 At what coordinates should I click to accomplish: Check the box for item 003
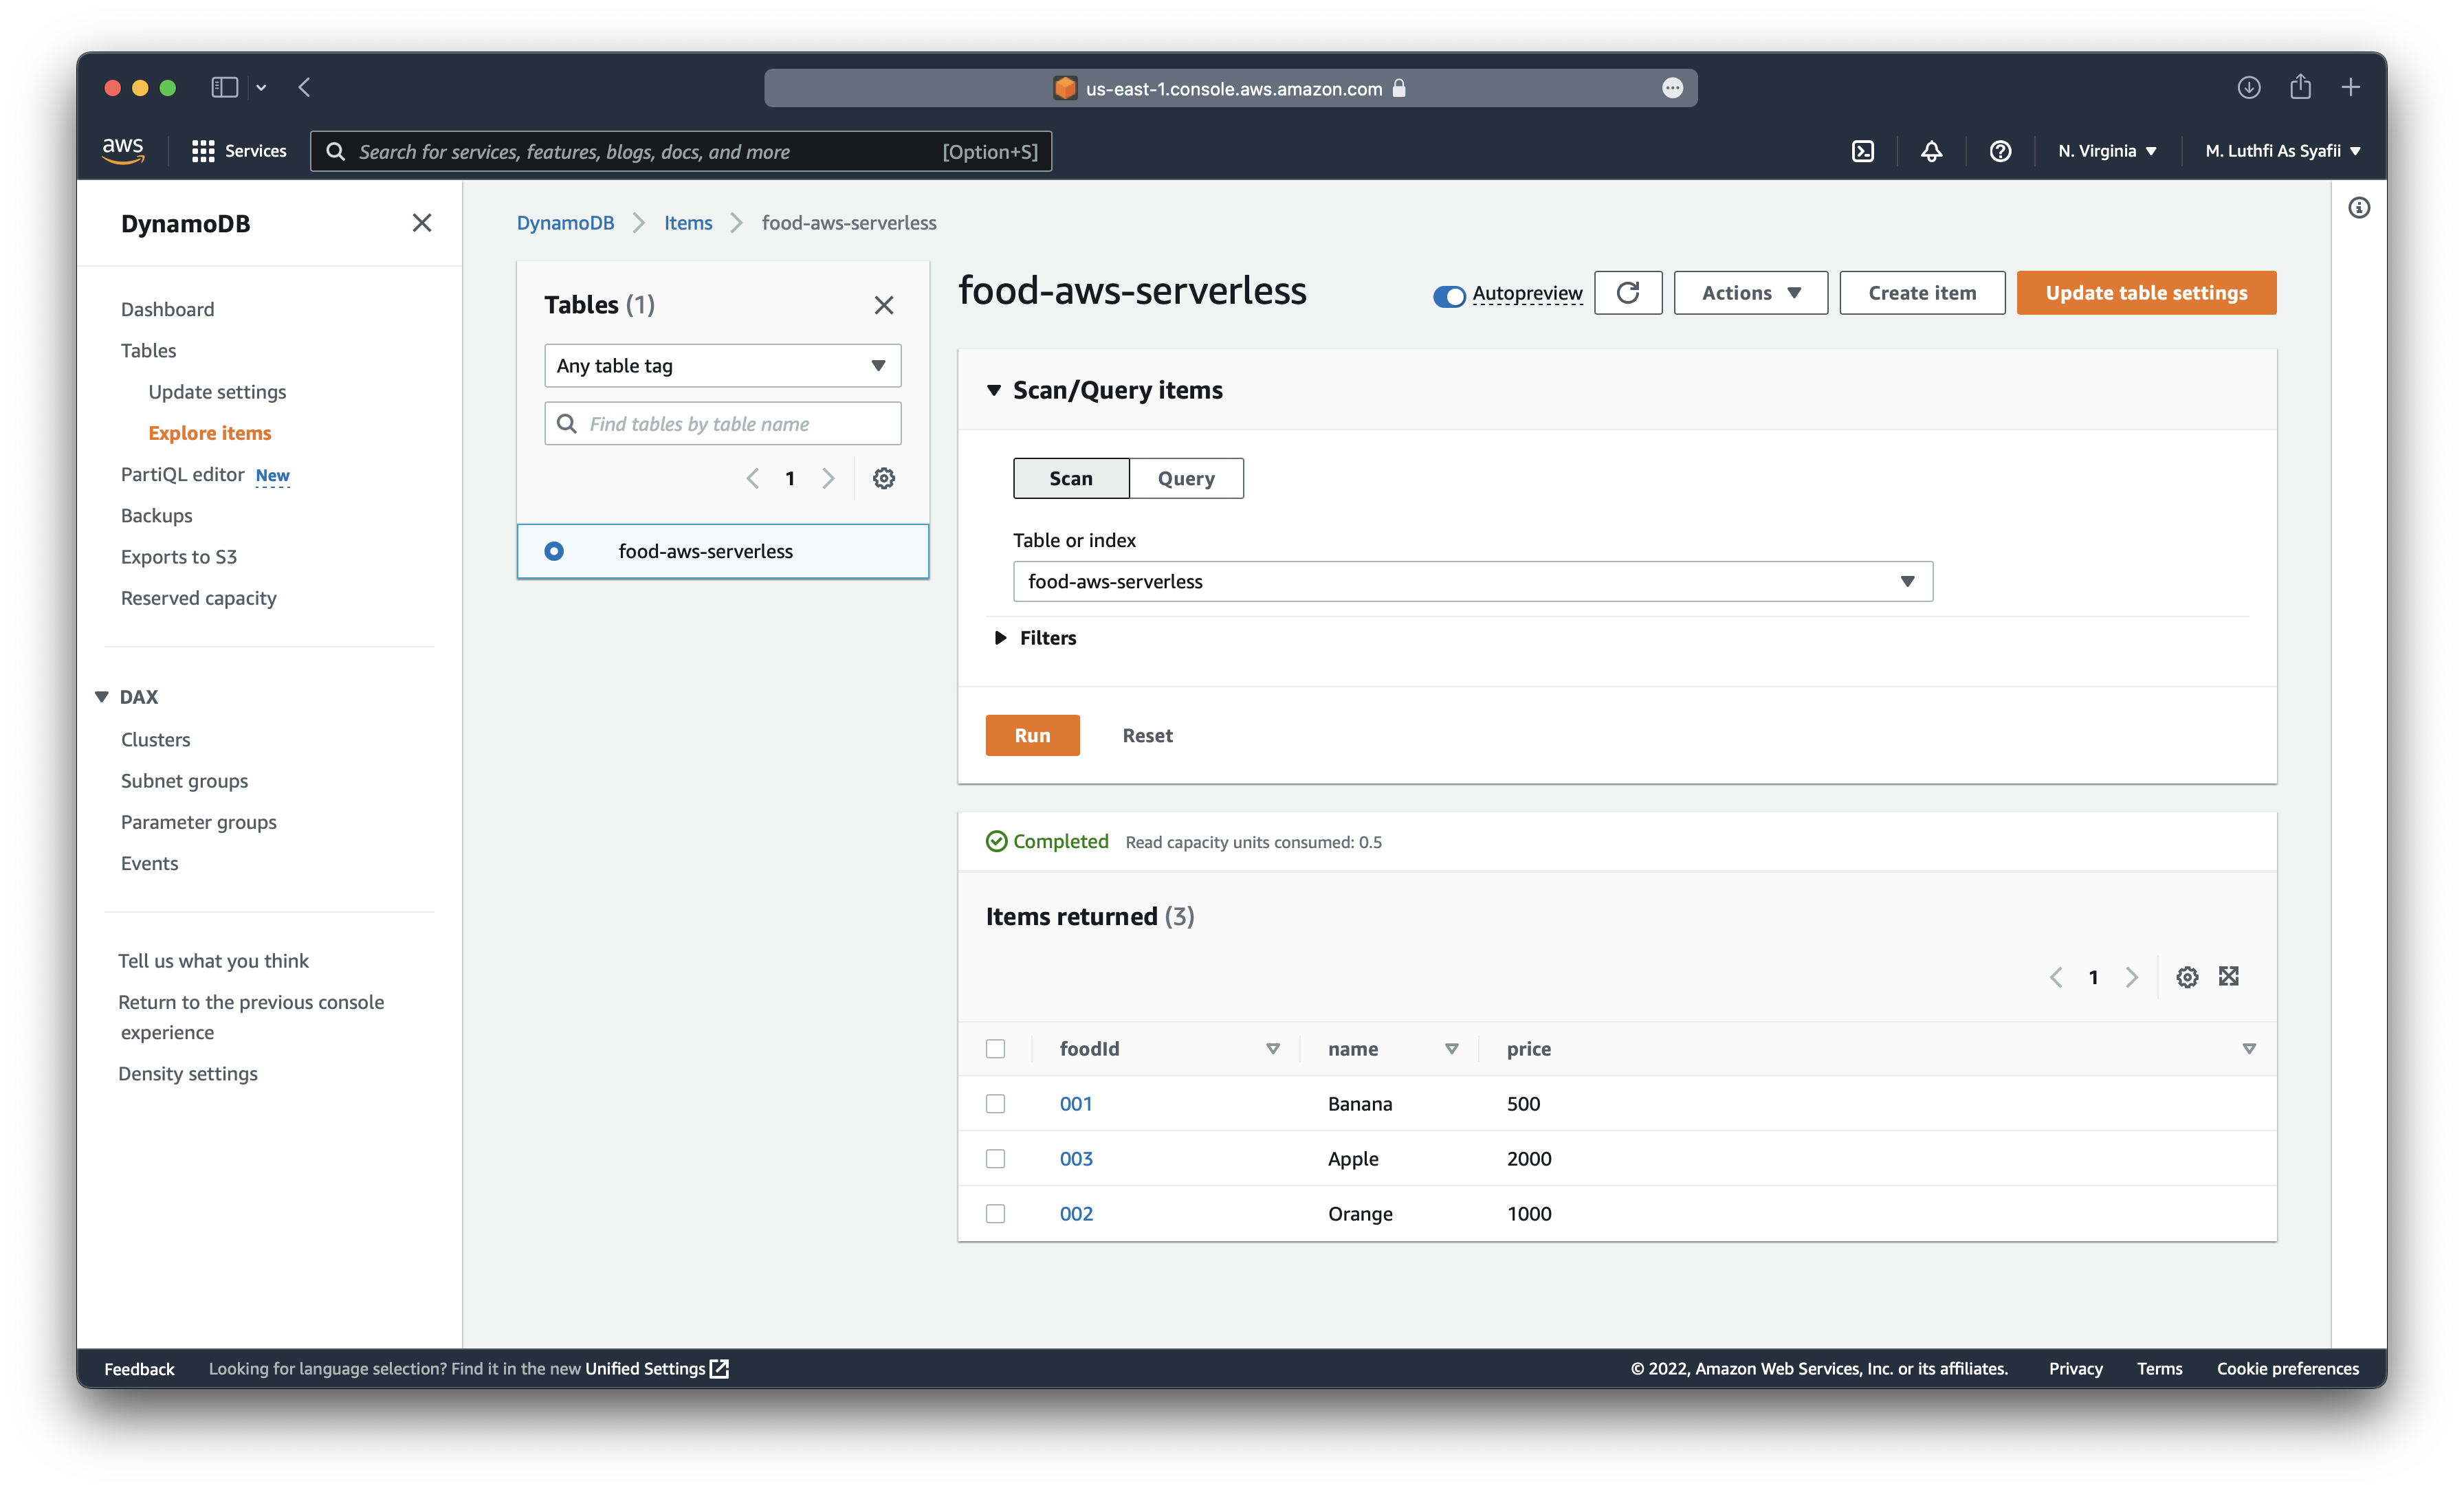pyautogui.click(x=995, y=1159)
